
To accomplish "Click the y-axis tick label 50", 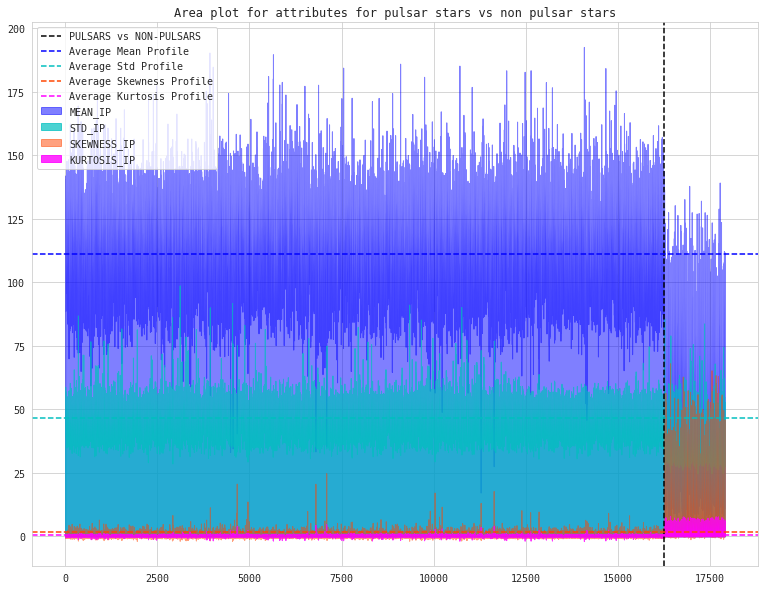I will [x=19, y=411].
